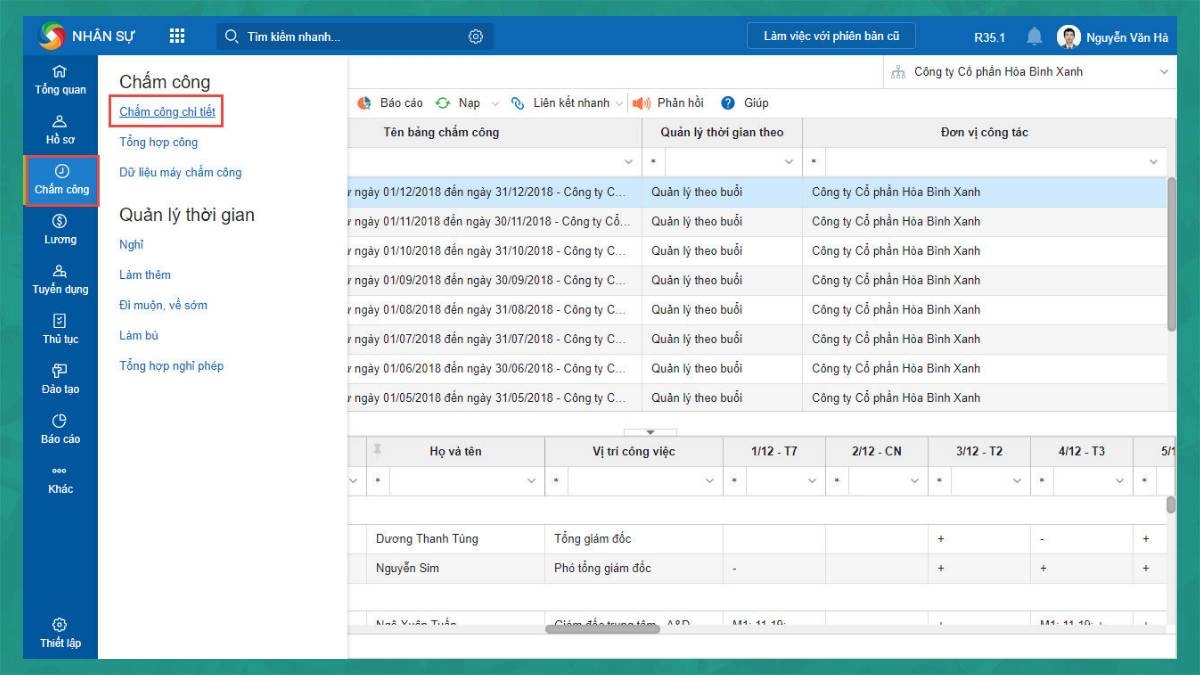This screenshot has width=1200, height=675.
Task: Click the Nạp reload toolbar button
Action: coord(458,103)
